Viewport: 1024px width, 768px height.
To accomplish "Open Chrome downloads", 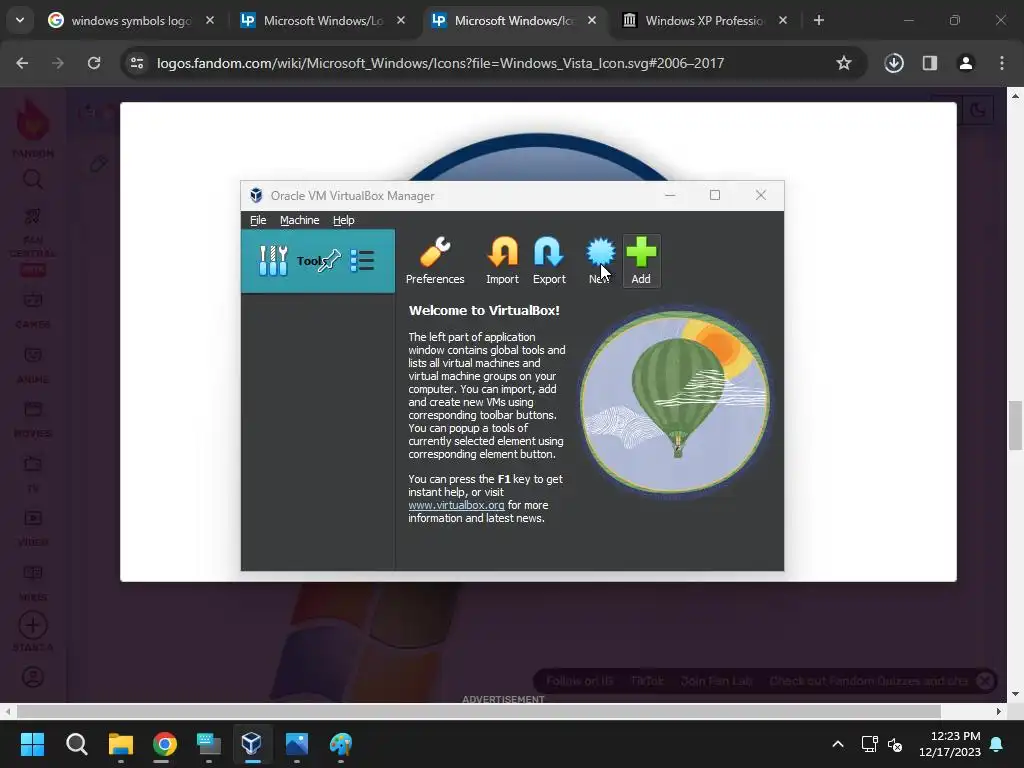I will [894, 63].
